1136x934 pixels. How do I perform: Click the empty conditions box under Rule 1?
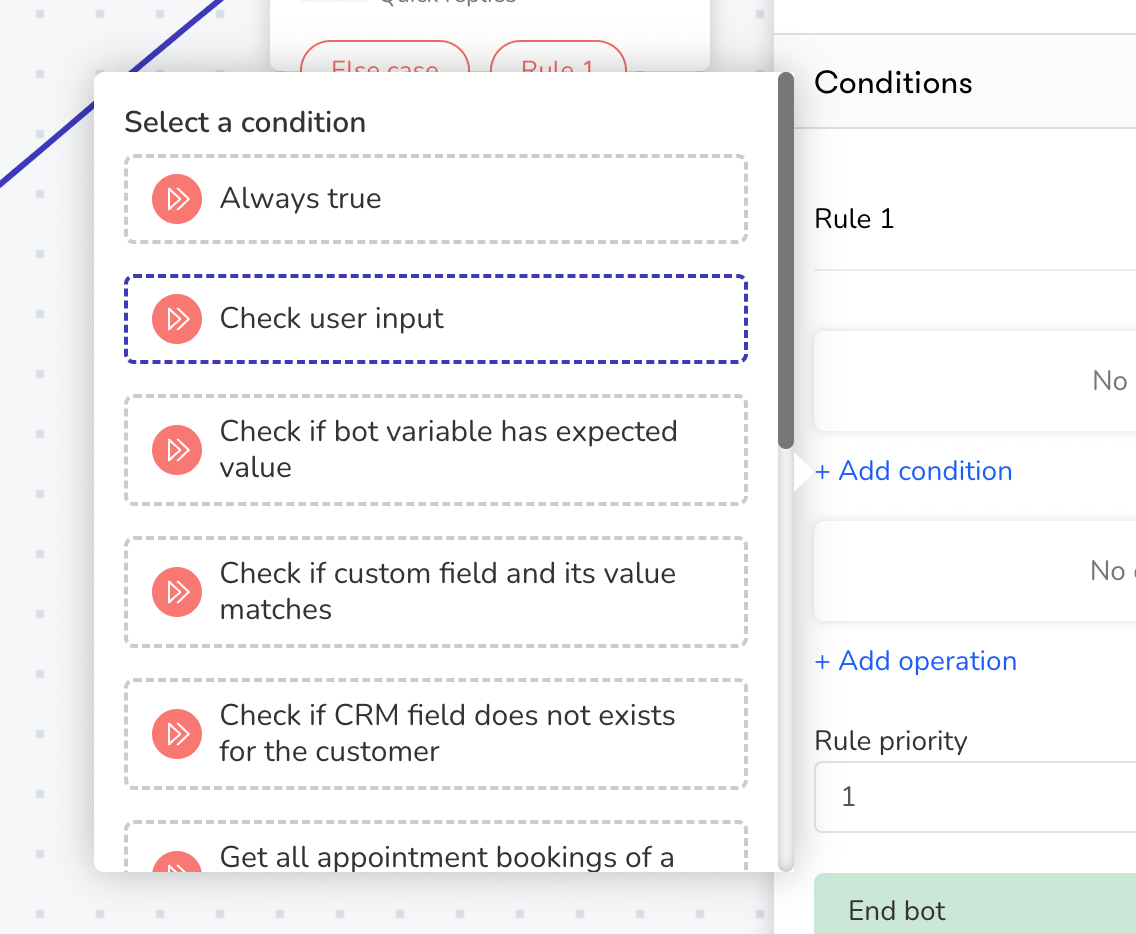tap(975, 381)
